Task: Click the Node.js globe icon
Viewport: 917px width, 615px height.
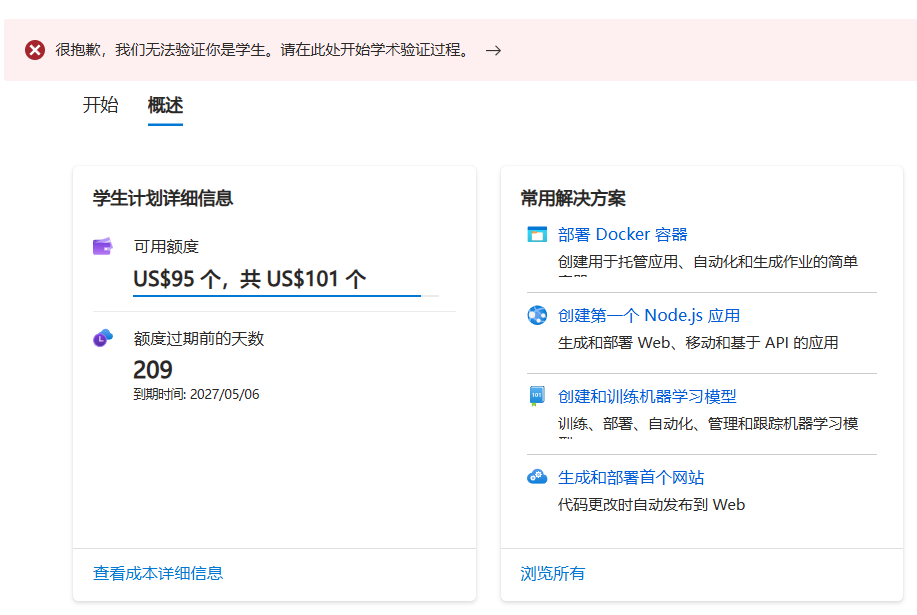Action: click(x=537, y=315)
